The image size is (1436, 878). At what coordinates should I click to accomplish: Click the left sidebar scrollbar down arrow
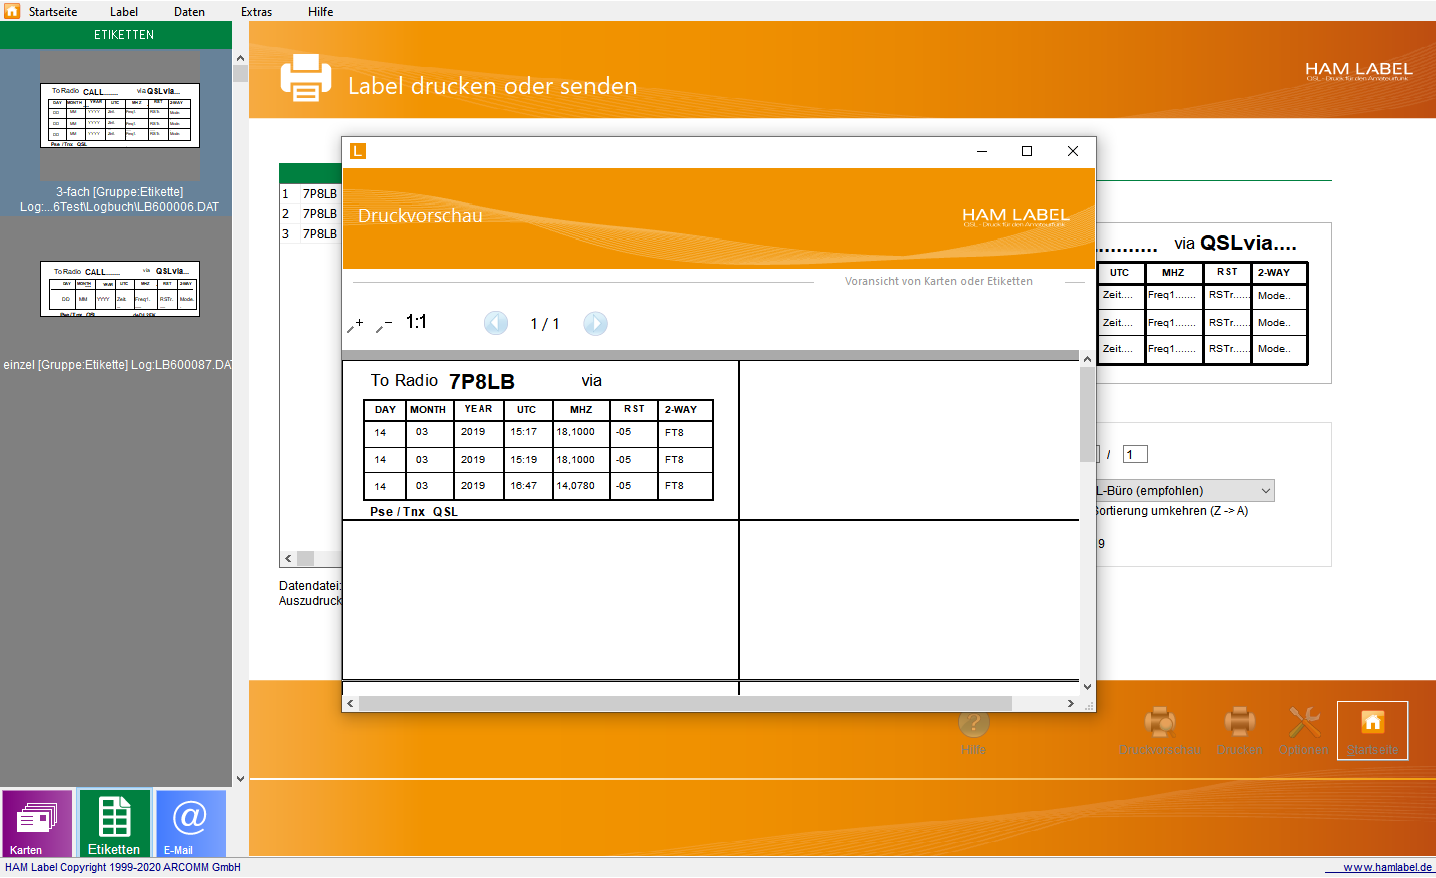point(240,779)
